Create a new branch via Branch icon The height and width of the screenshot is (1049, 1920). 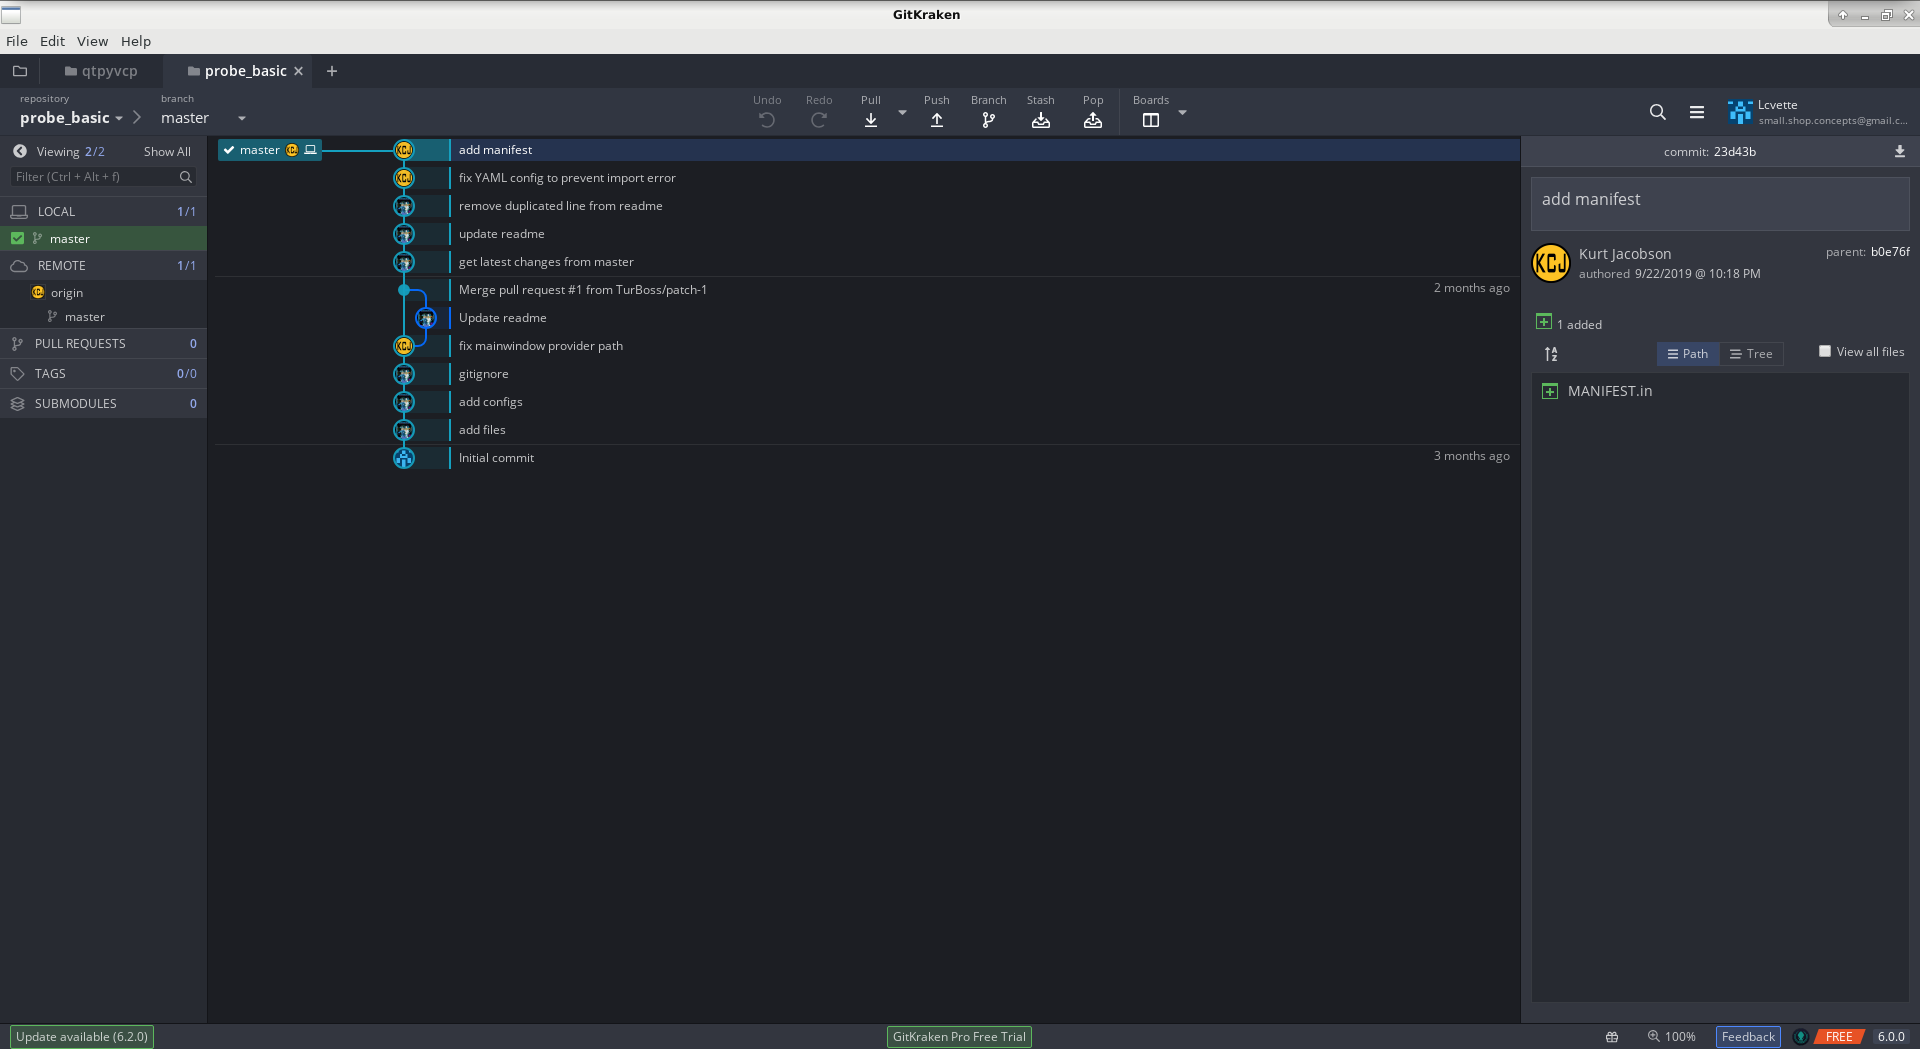tap(988, 120)
